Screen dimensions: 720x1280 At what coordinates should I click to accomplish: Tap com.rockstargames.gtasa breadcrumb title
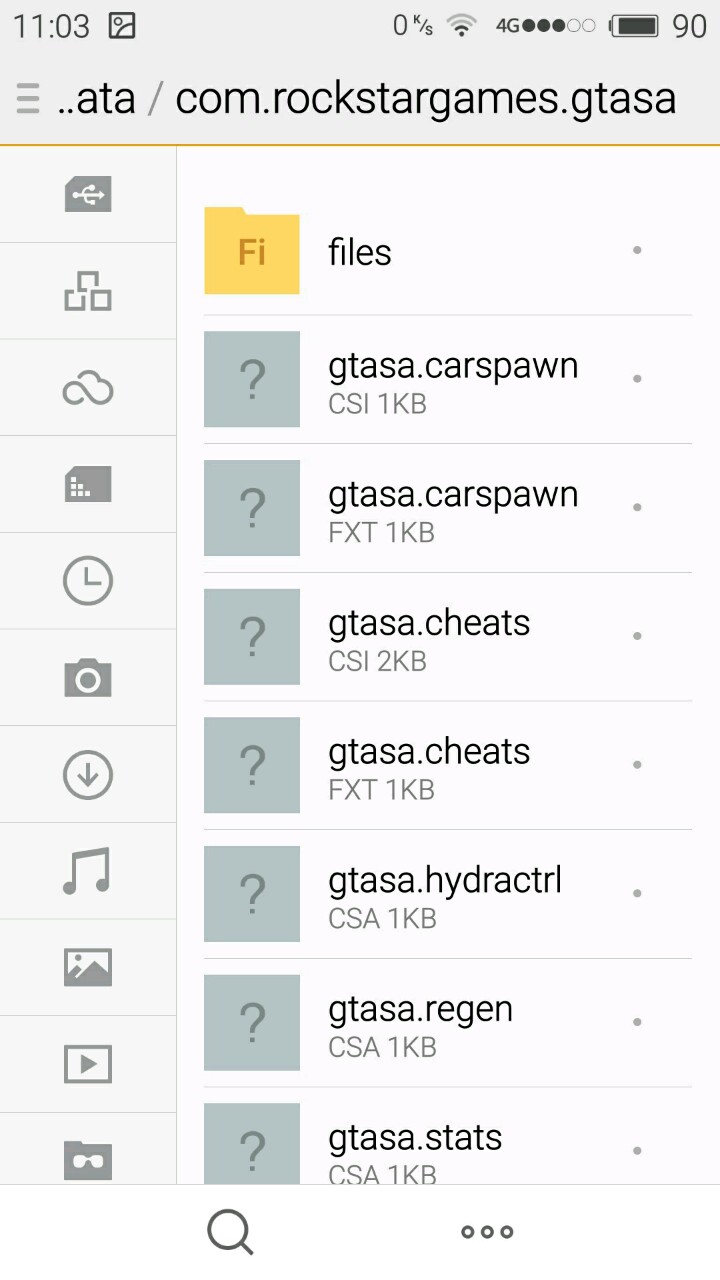(426, 98)
